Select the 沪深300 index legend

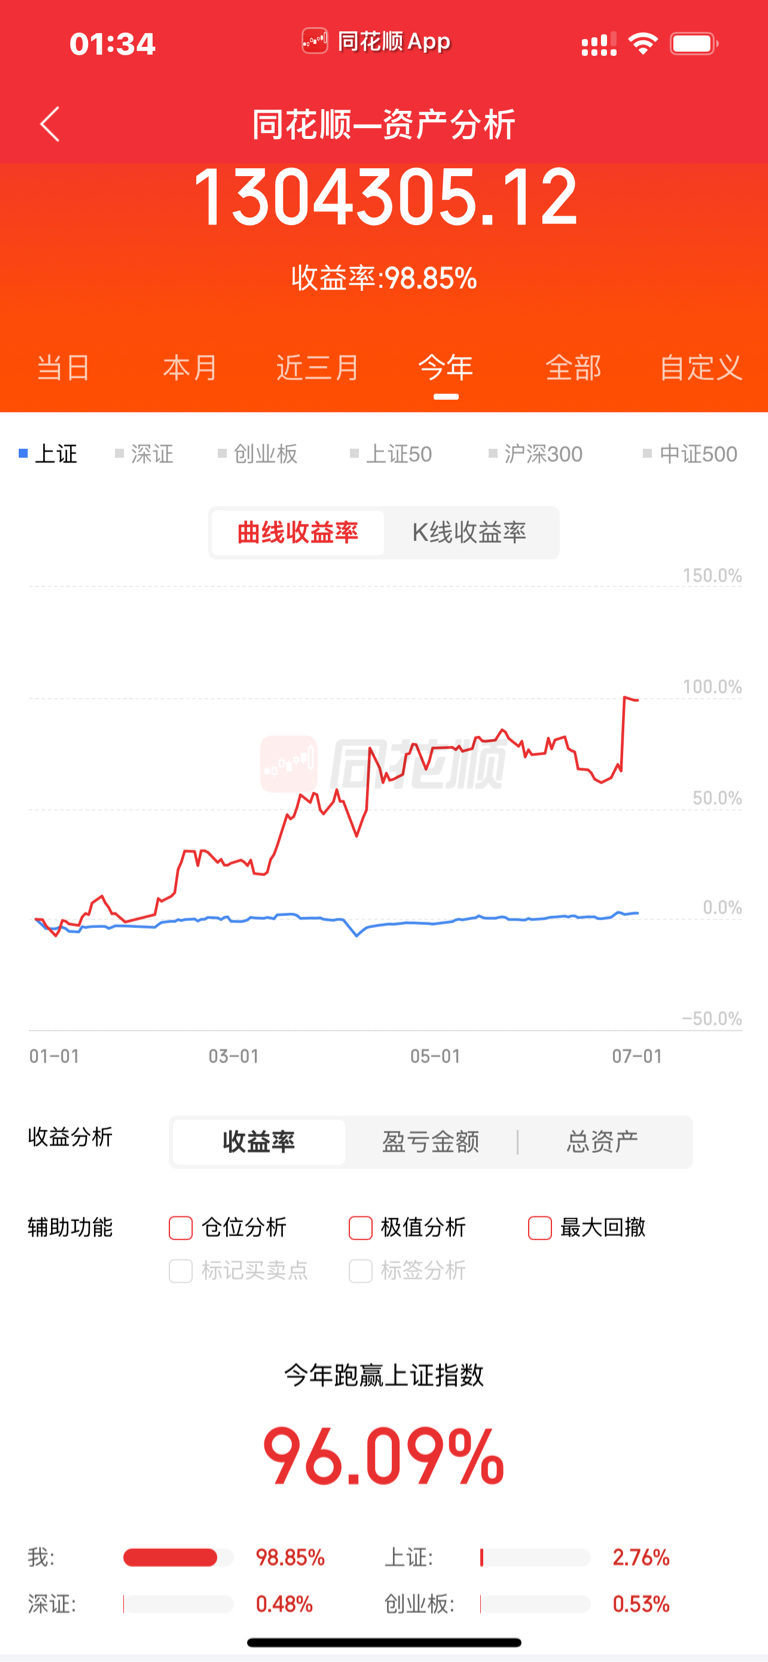(x=535, y=454)
